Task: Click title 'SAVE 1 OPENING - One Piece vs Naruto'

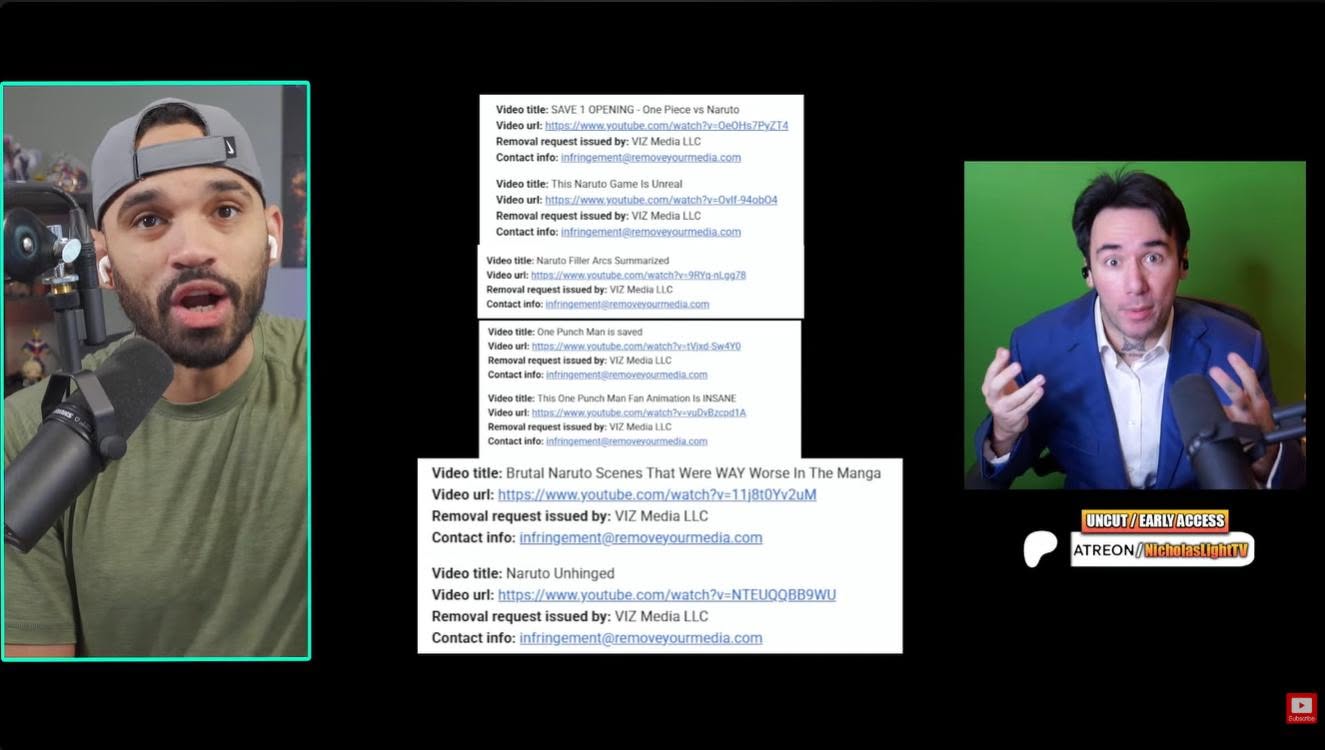Action: [645, 110]
